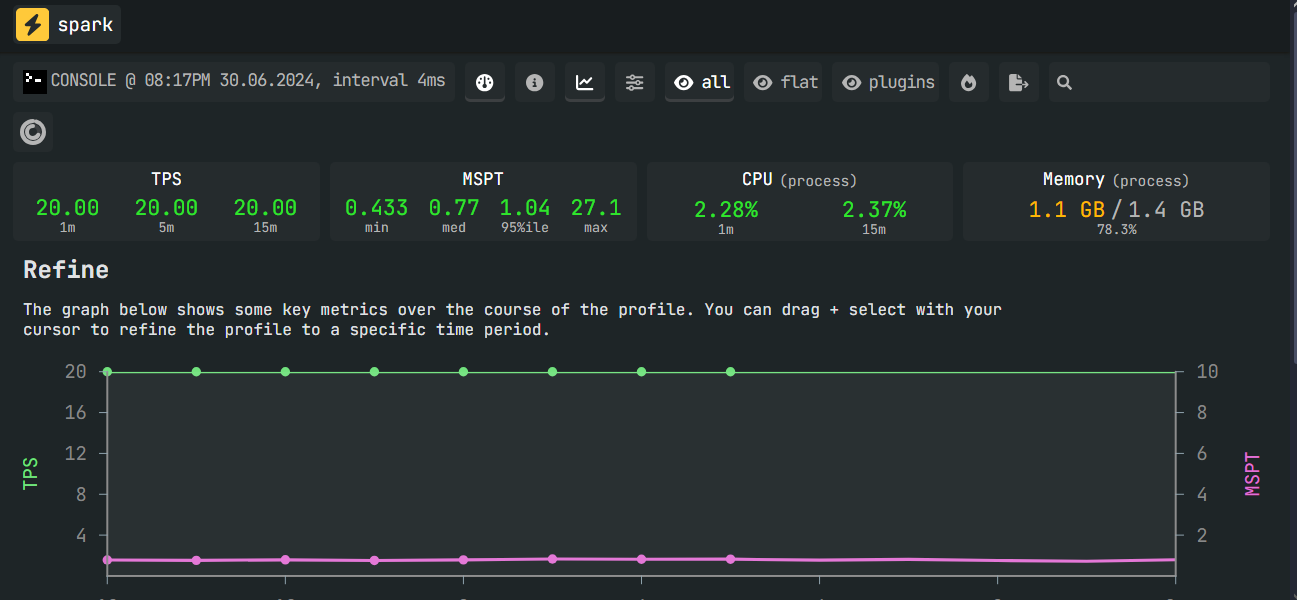Click the last green TPS data point
Viewport: 1297px width, 600px height.
coord(731,372)
